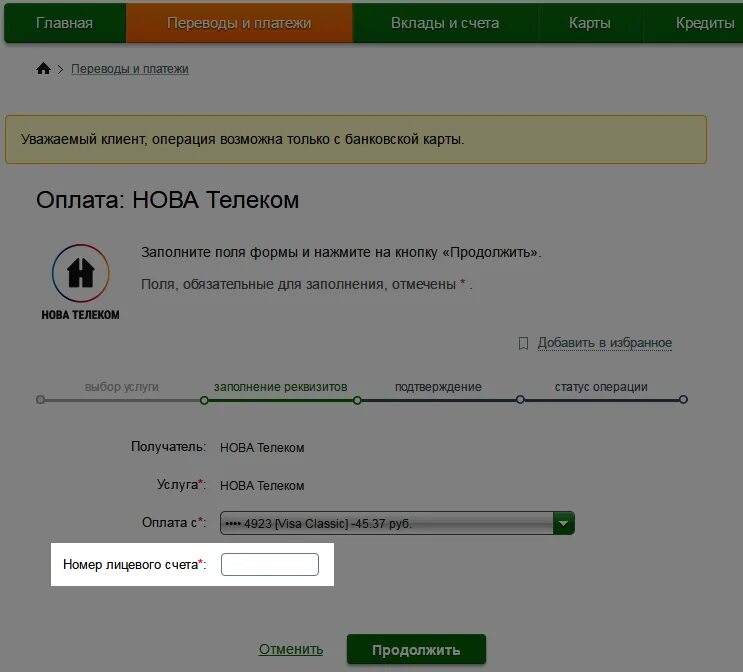Switch to the Вклады и счета tab
This screenshot has height=672, width=743.
445,23
